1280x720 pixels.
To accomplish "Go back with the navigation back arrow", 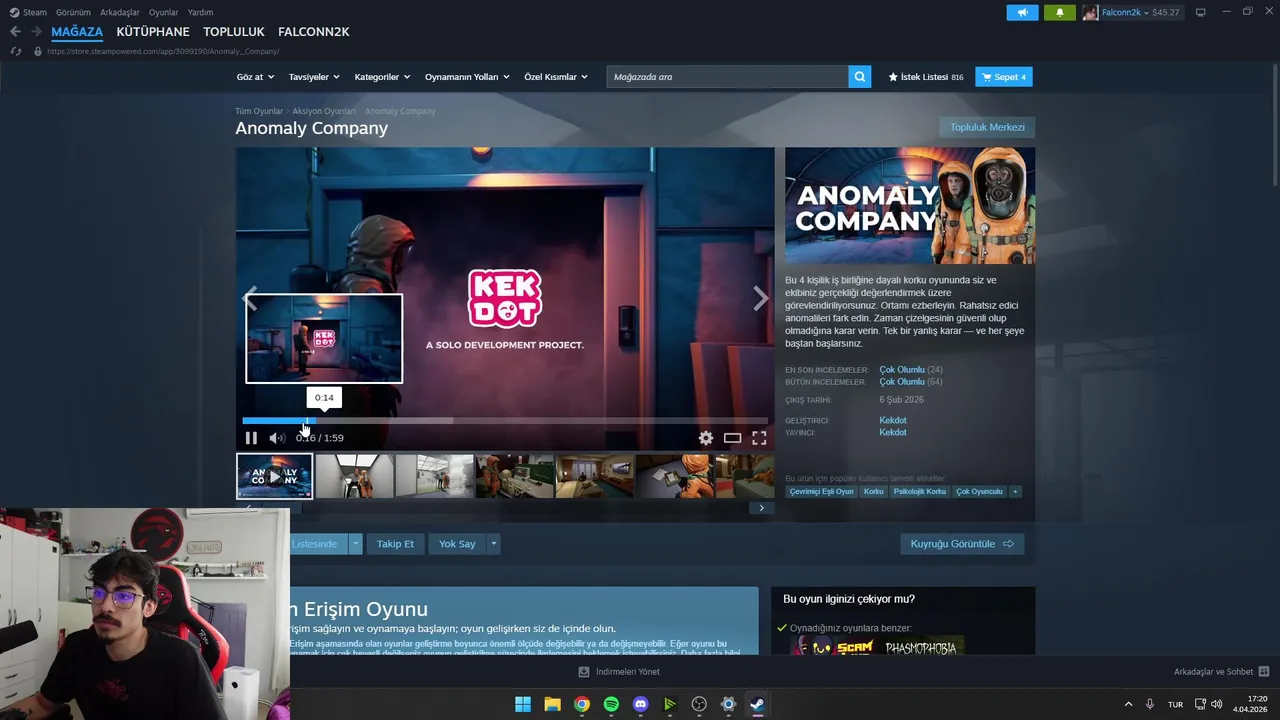I will [x=15, y=32].
